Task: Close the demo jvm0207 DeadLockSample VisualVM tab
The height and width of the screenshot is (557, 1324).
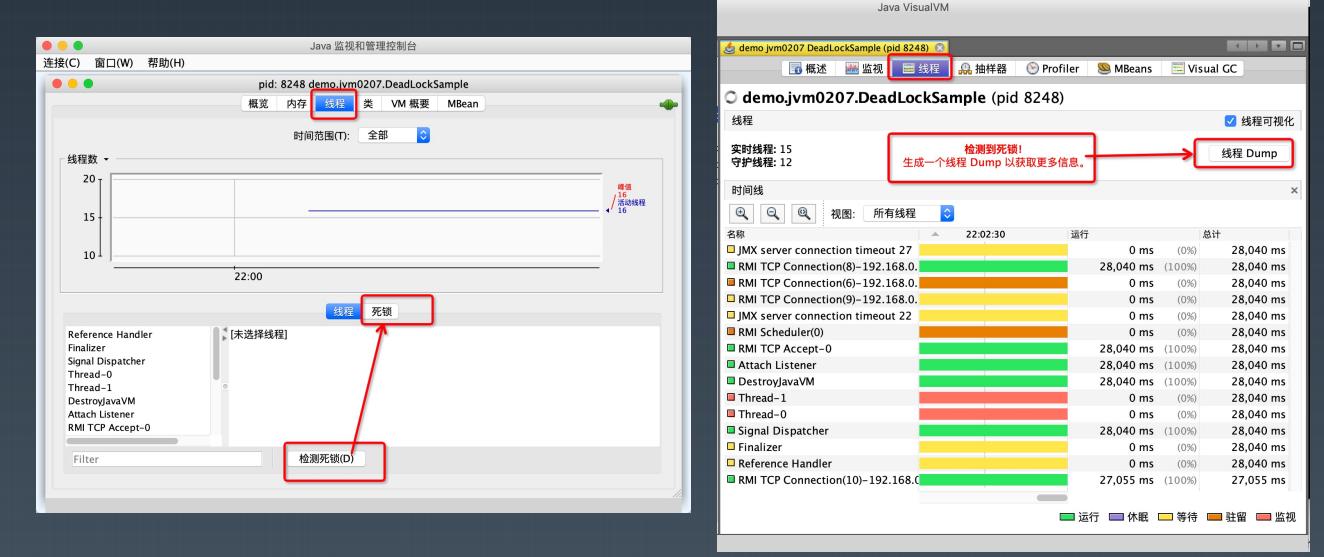Action: [x=940, y=47]
